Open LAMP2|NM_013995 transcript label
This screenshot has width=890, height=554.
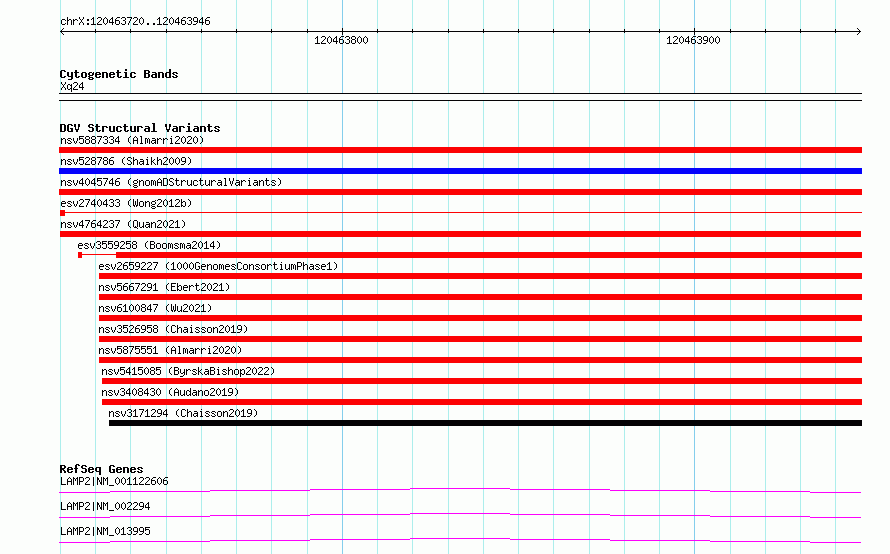tap(105, 531)
